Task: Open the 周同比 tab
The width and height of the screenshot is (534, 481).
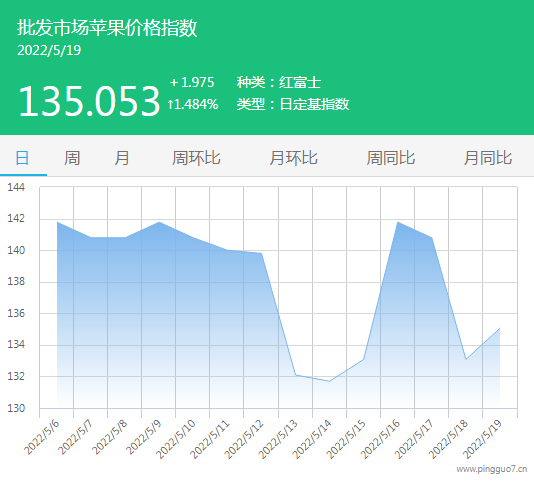Action: 391,158
